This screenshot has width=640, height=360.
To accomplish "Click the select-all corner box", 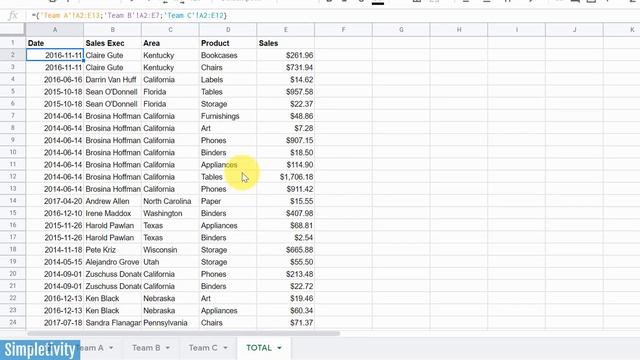I will (x=13, y=30).
